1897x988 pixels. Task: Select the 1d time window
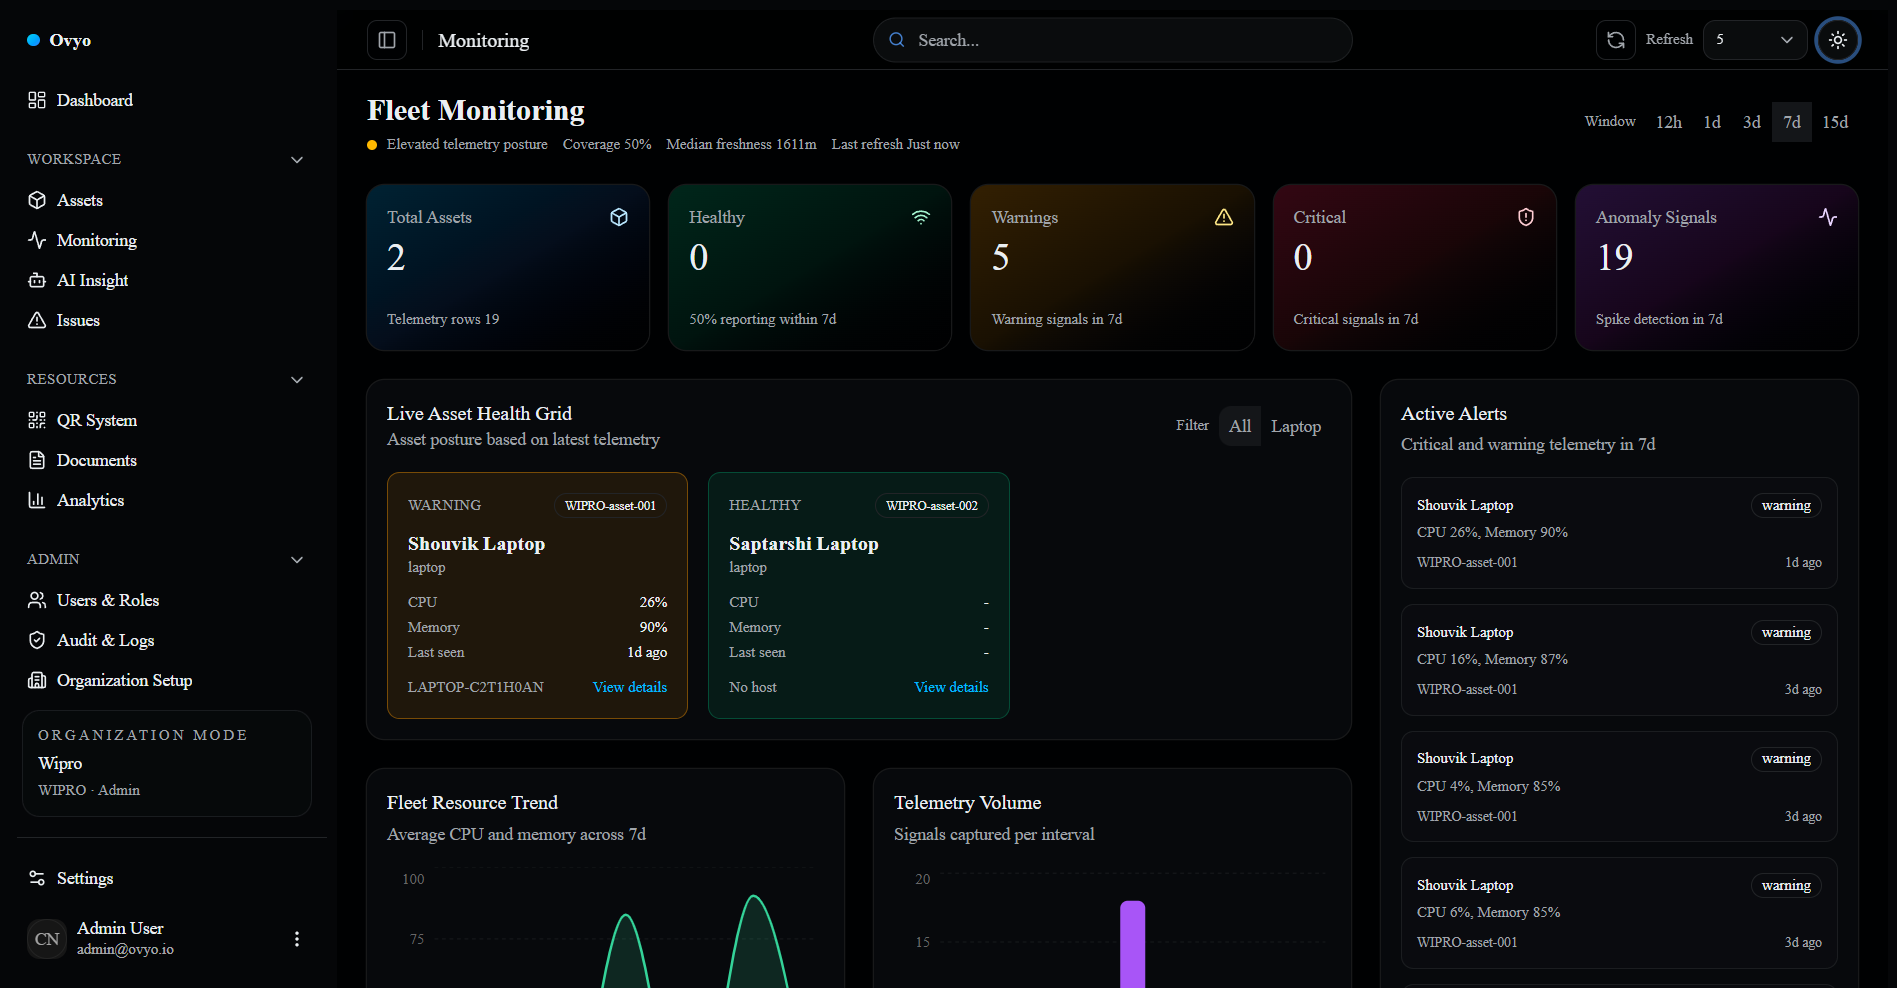coord(1712,122)
